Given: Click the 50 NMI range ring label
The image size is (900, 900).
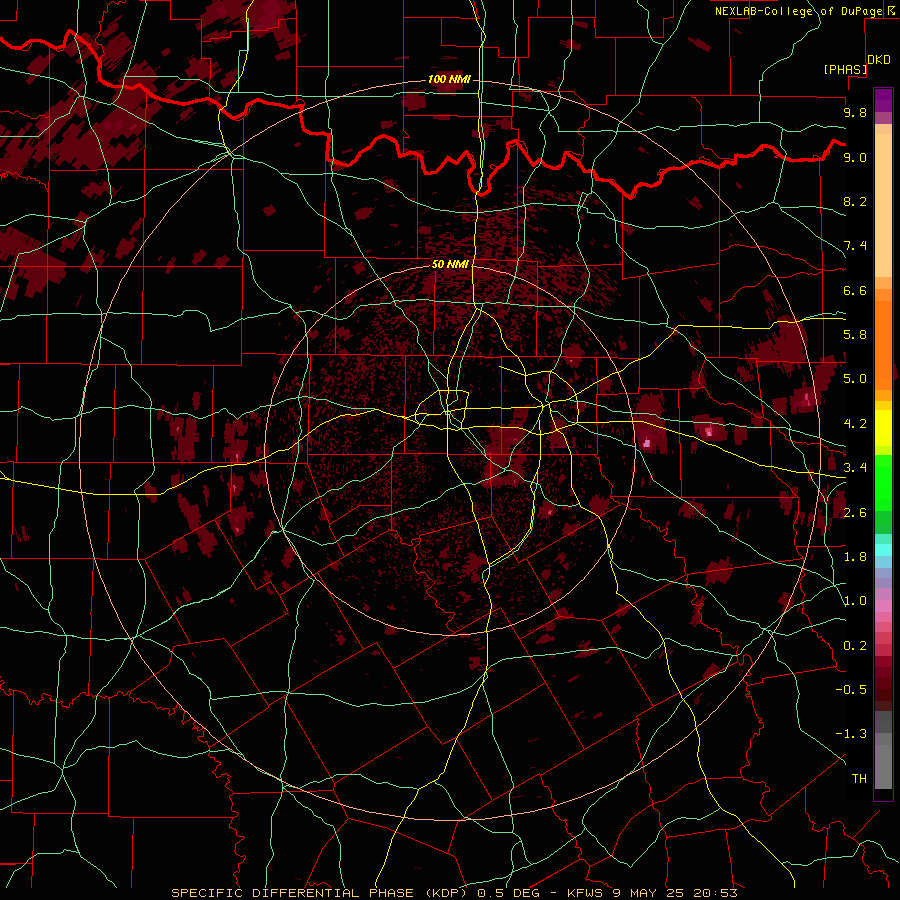Looking at the screenshot, I should (x=450, y=264).
